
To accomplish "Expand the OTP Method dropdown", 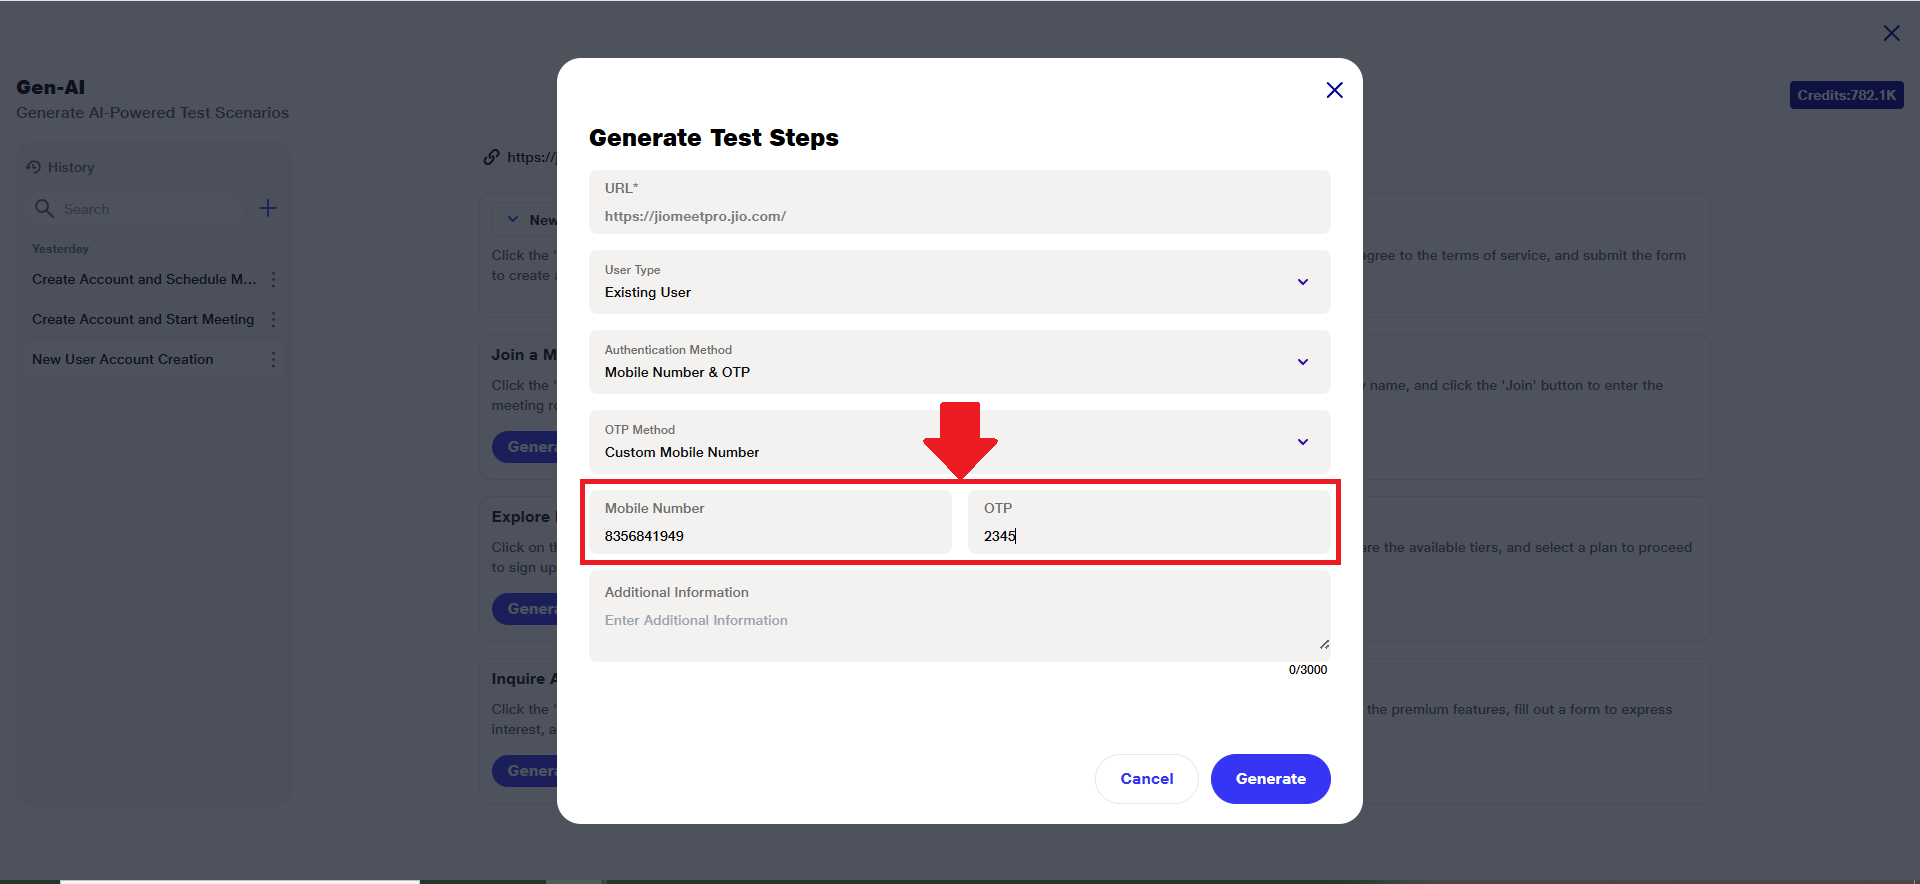I will coord(1302,442).
